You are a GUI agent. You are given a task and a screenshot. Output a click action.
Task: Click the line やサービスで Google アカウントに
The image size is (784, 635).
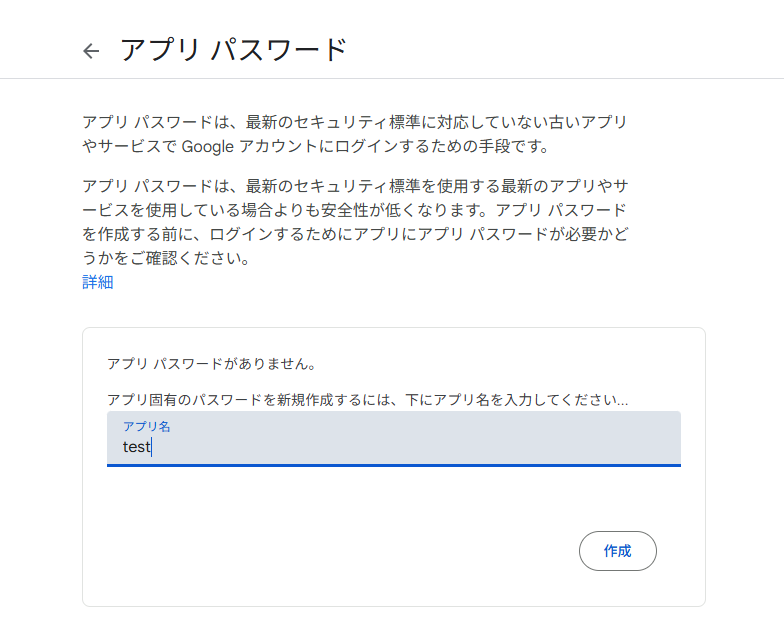click(316, 146)
